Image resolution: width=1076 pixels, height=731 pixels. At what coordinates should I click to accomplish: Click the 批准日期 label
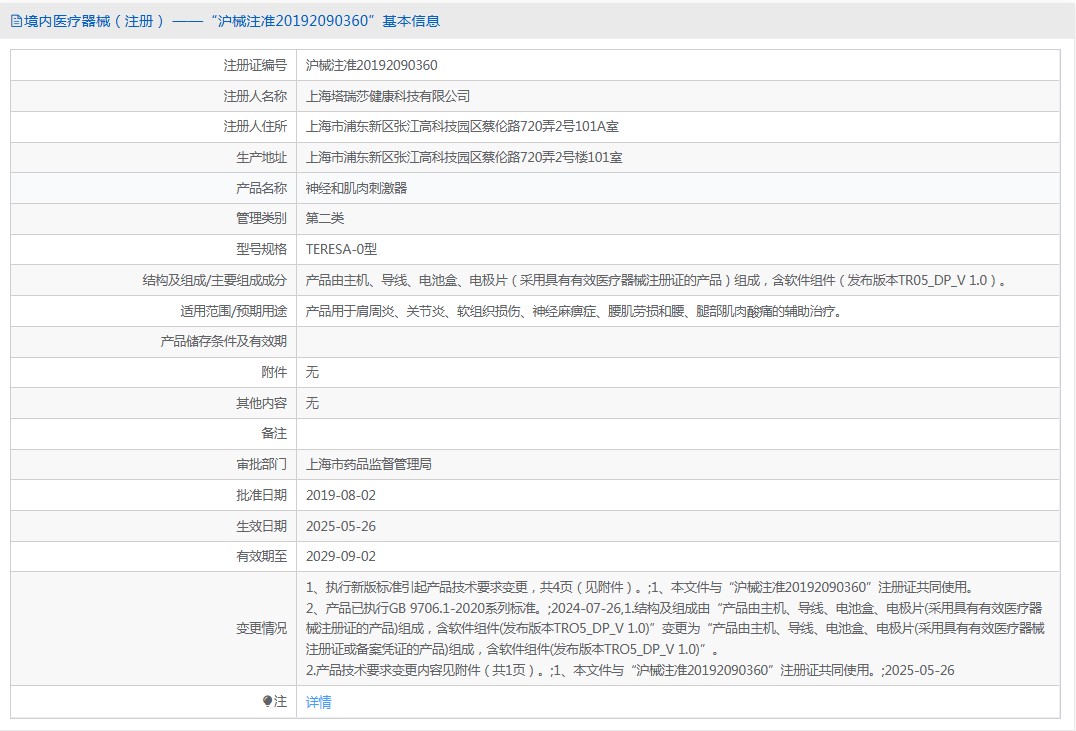point(261,495)
